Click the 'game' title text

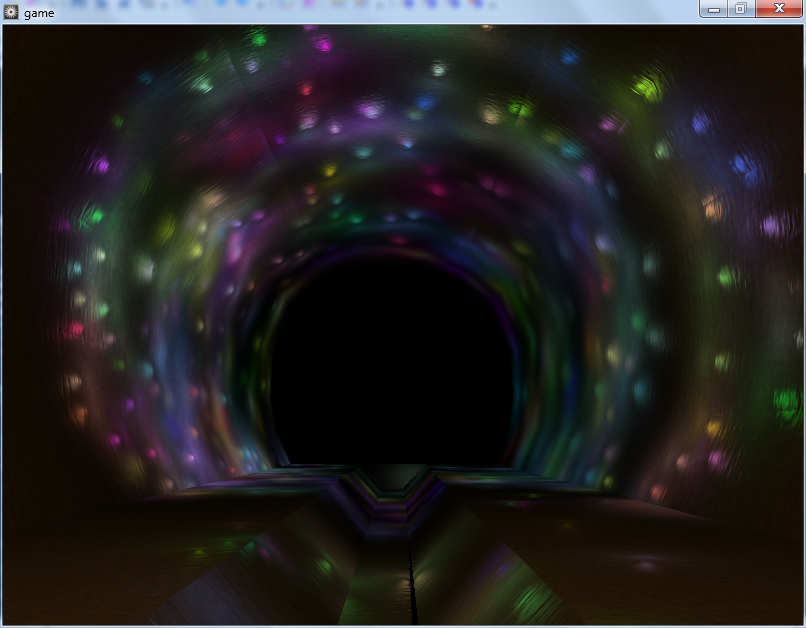[x=39, y=13]
